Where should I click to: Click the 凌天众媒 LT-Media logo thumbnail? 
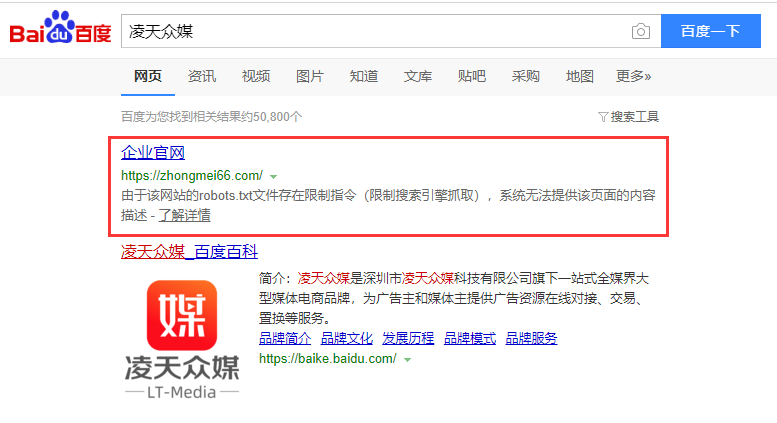(x=182, y=339)
